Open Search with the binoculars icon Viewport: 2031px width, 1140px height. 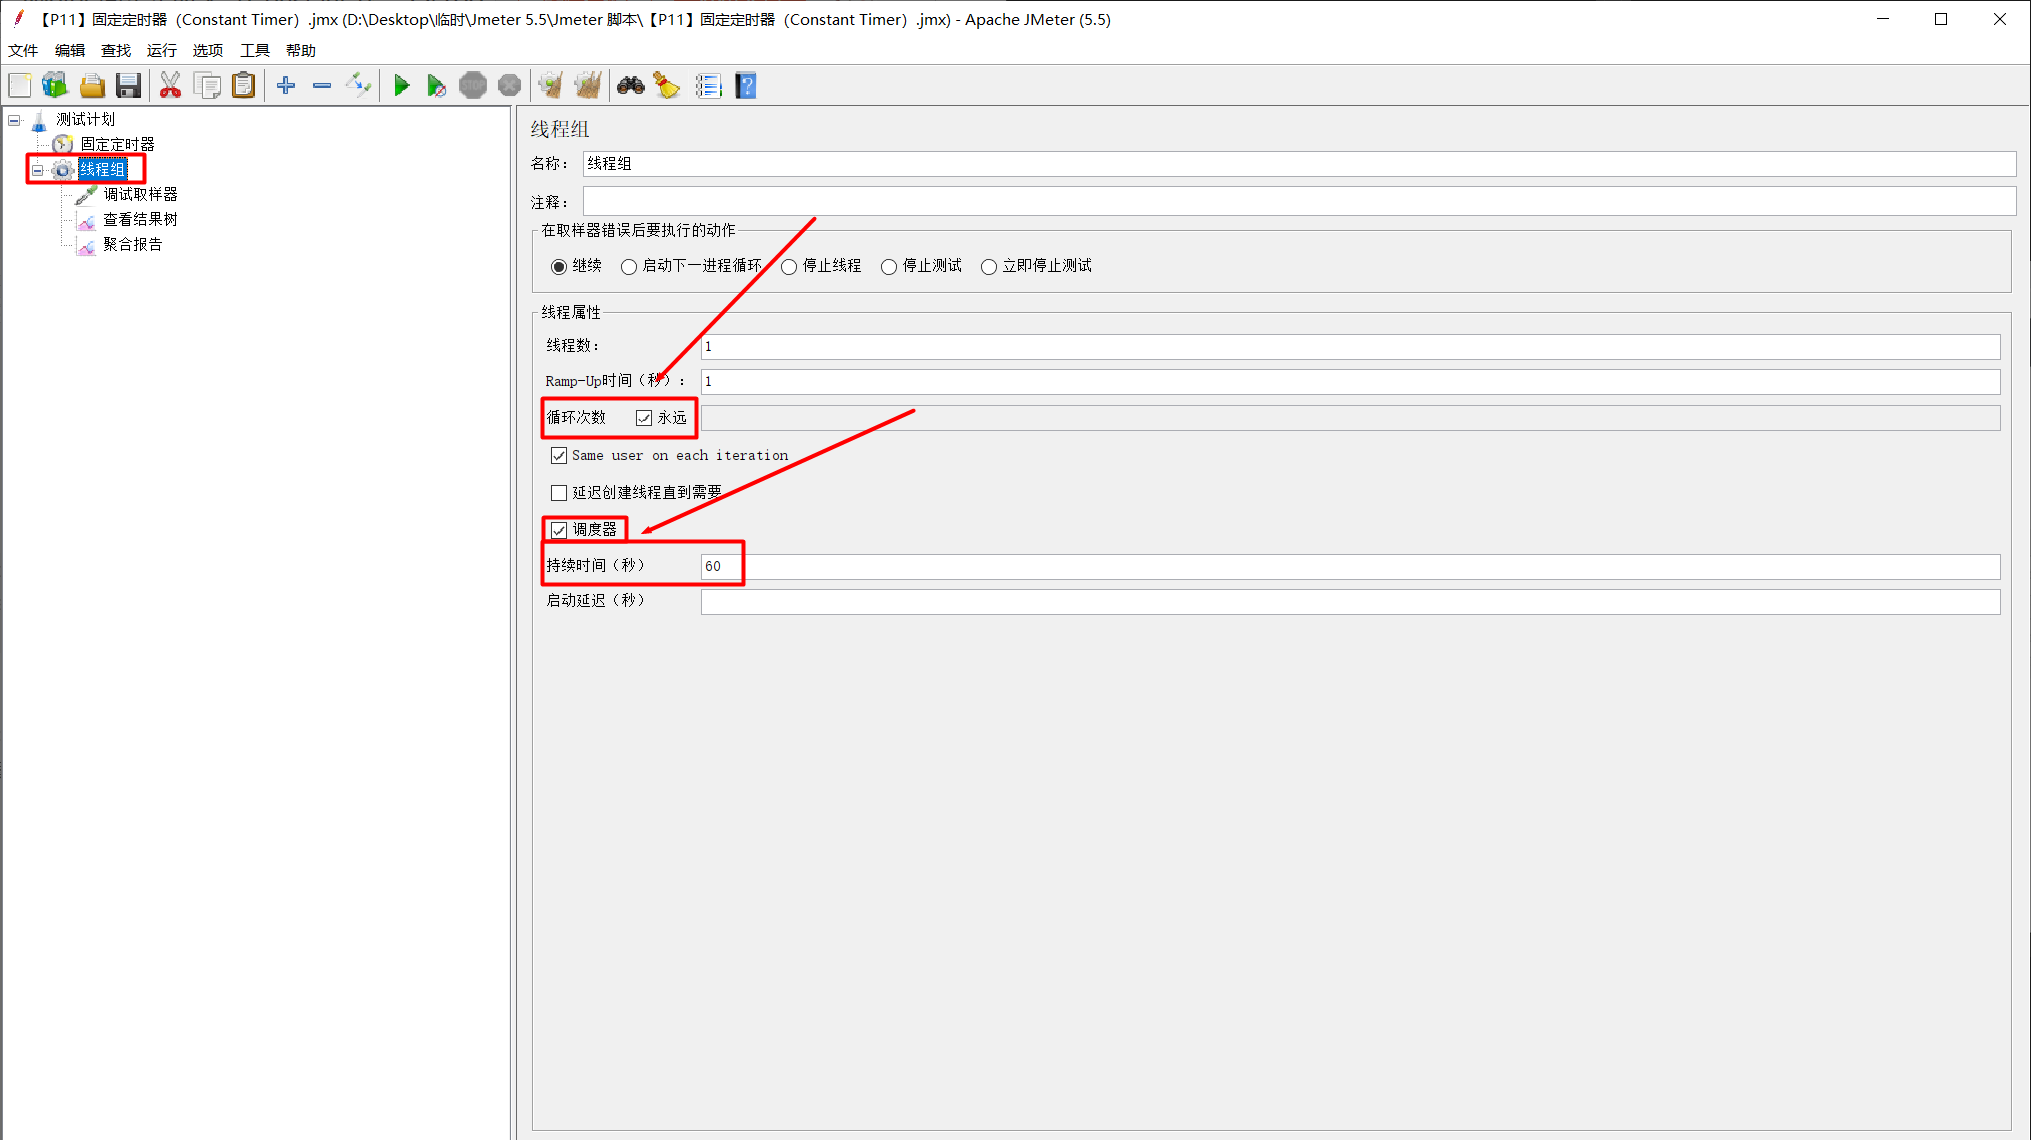click(x=631, y=86)
